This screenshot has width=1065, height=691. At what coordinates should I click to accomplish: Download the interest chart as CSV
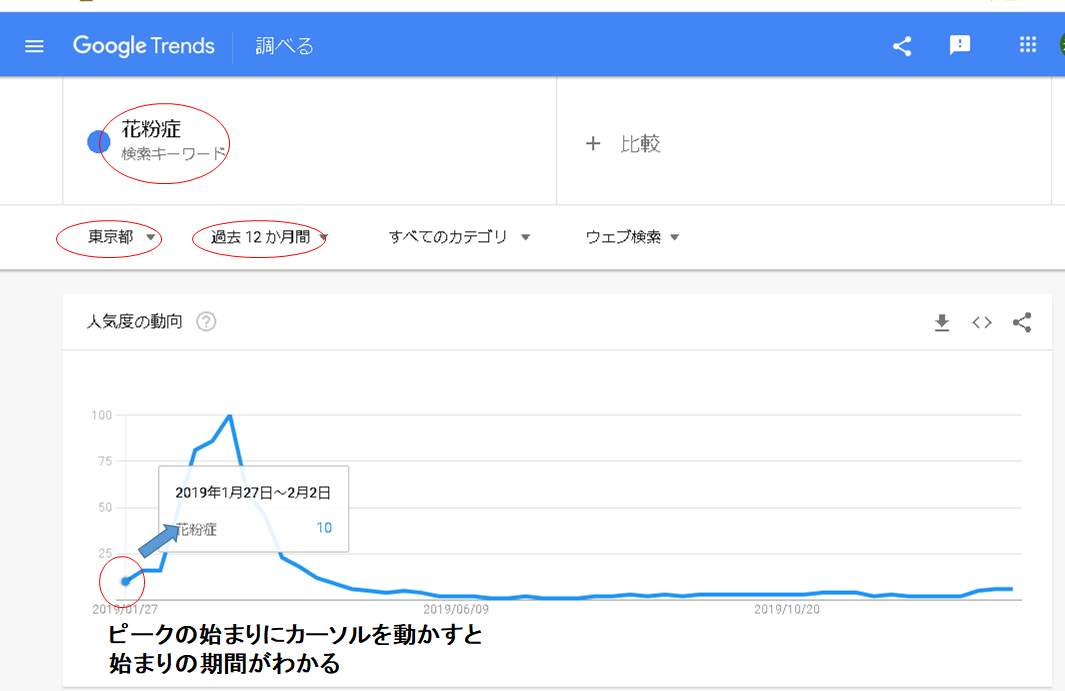pos(942,322)
